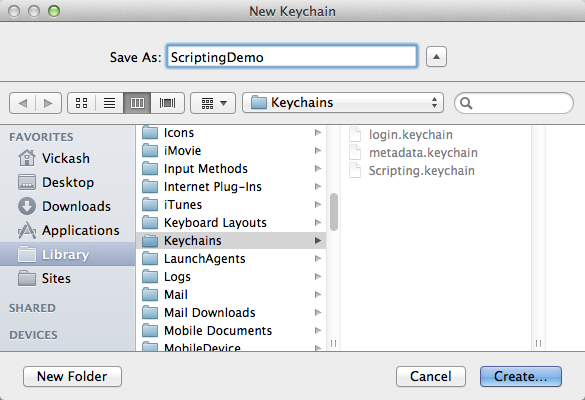This screenshot has height=400, width=585.
Task: Switch to Cover Flow view
Action: tap(167, 103)
